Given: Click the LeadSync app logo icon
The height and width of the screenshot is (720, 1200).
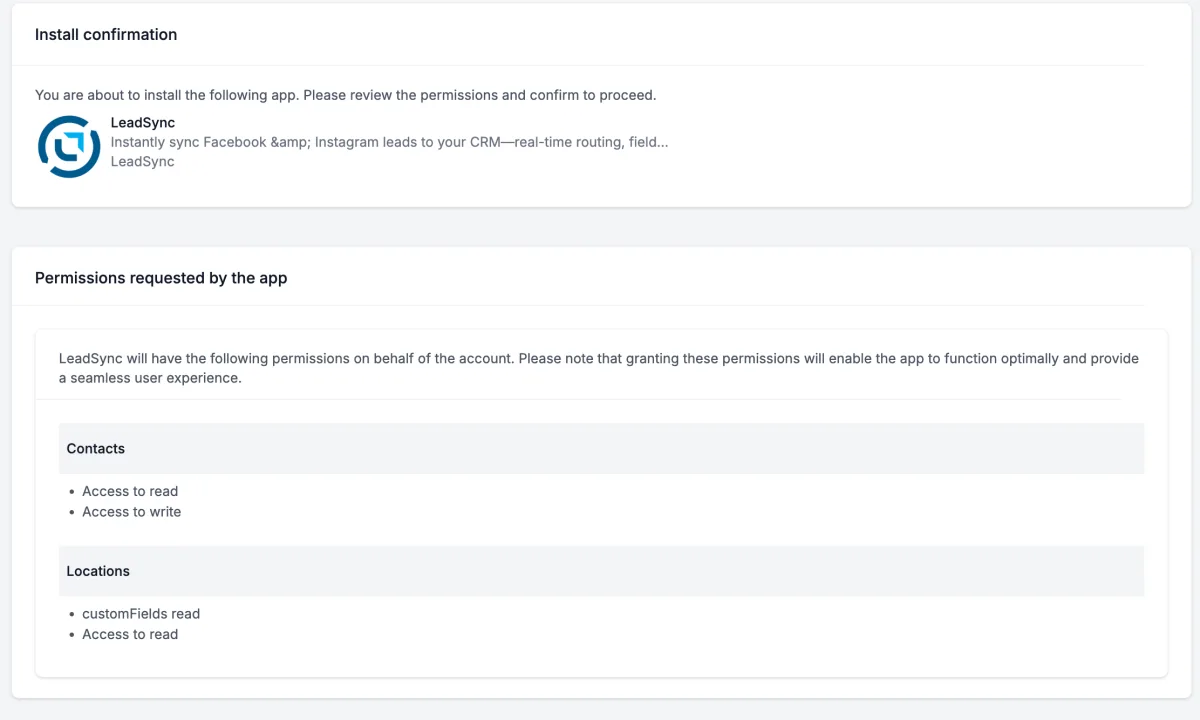Looking at the screenshot, I should click(69, 147).
